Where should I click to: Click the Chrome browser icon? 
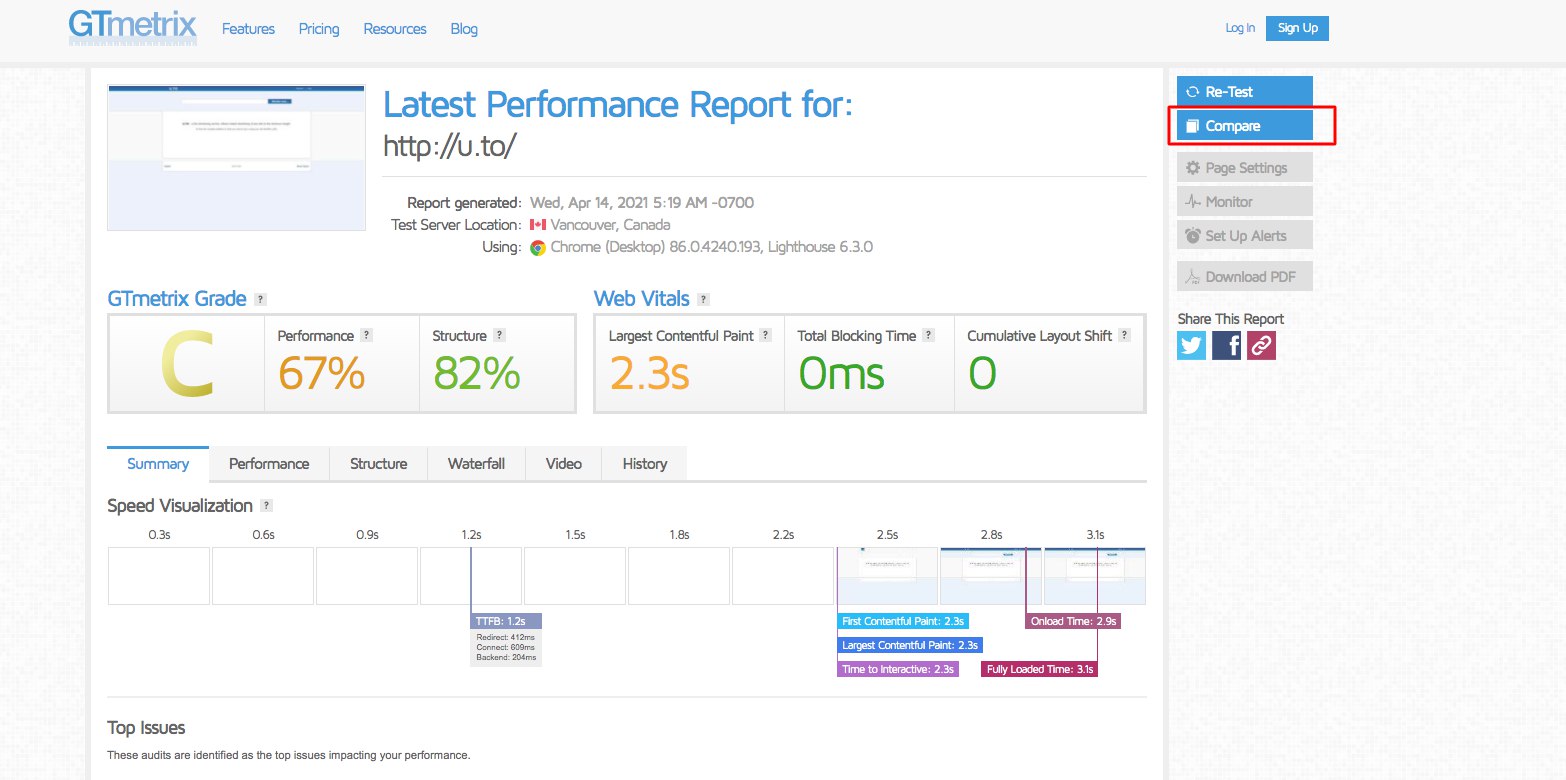538,247
